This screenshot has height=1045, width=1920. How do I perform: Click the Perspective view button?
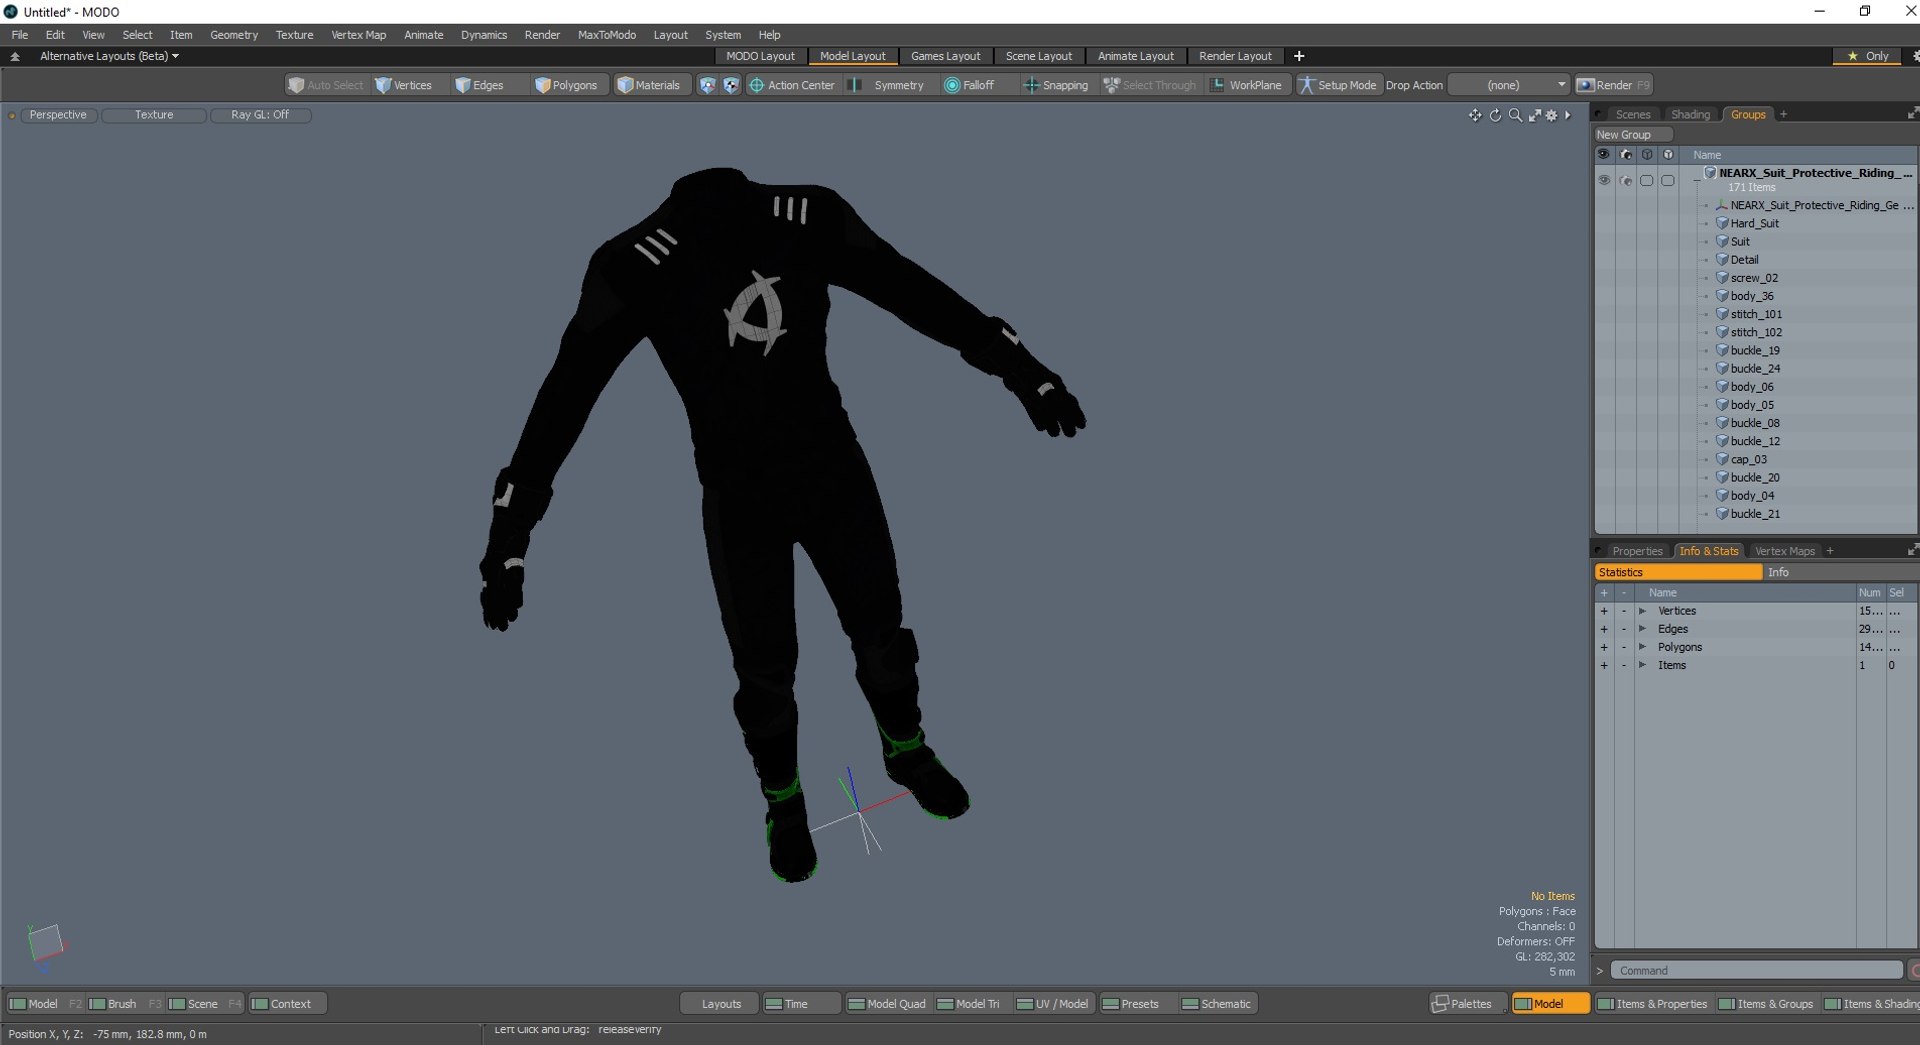tap(58, 115)
